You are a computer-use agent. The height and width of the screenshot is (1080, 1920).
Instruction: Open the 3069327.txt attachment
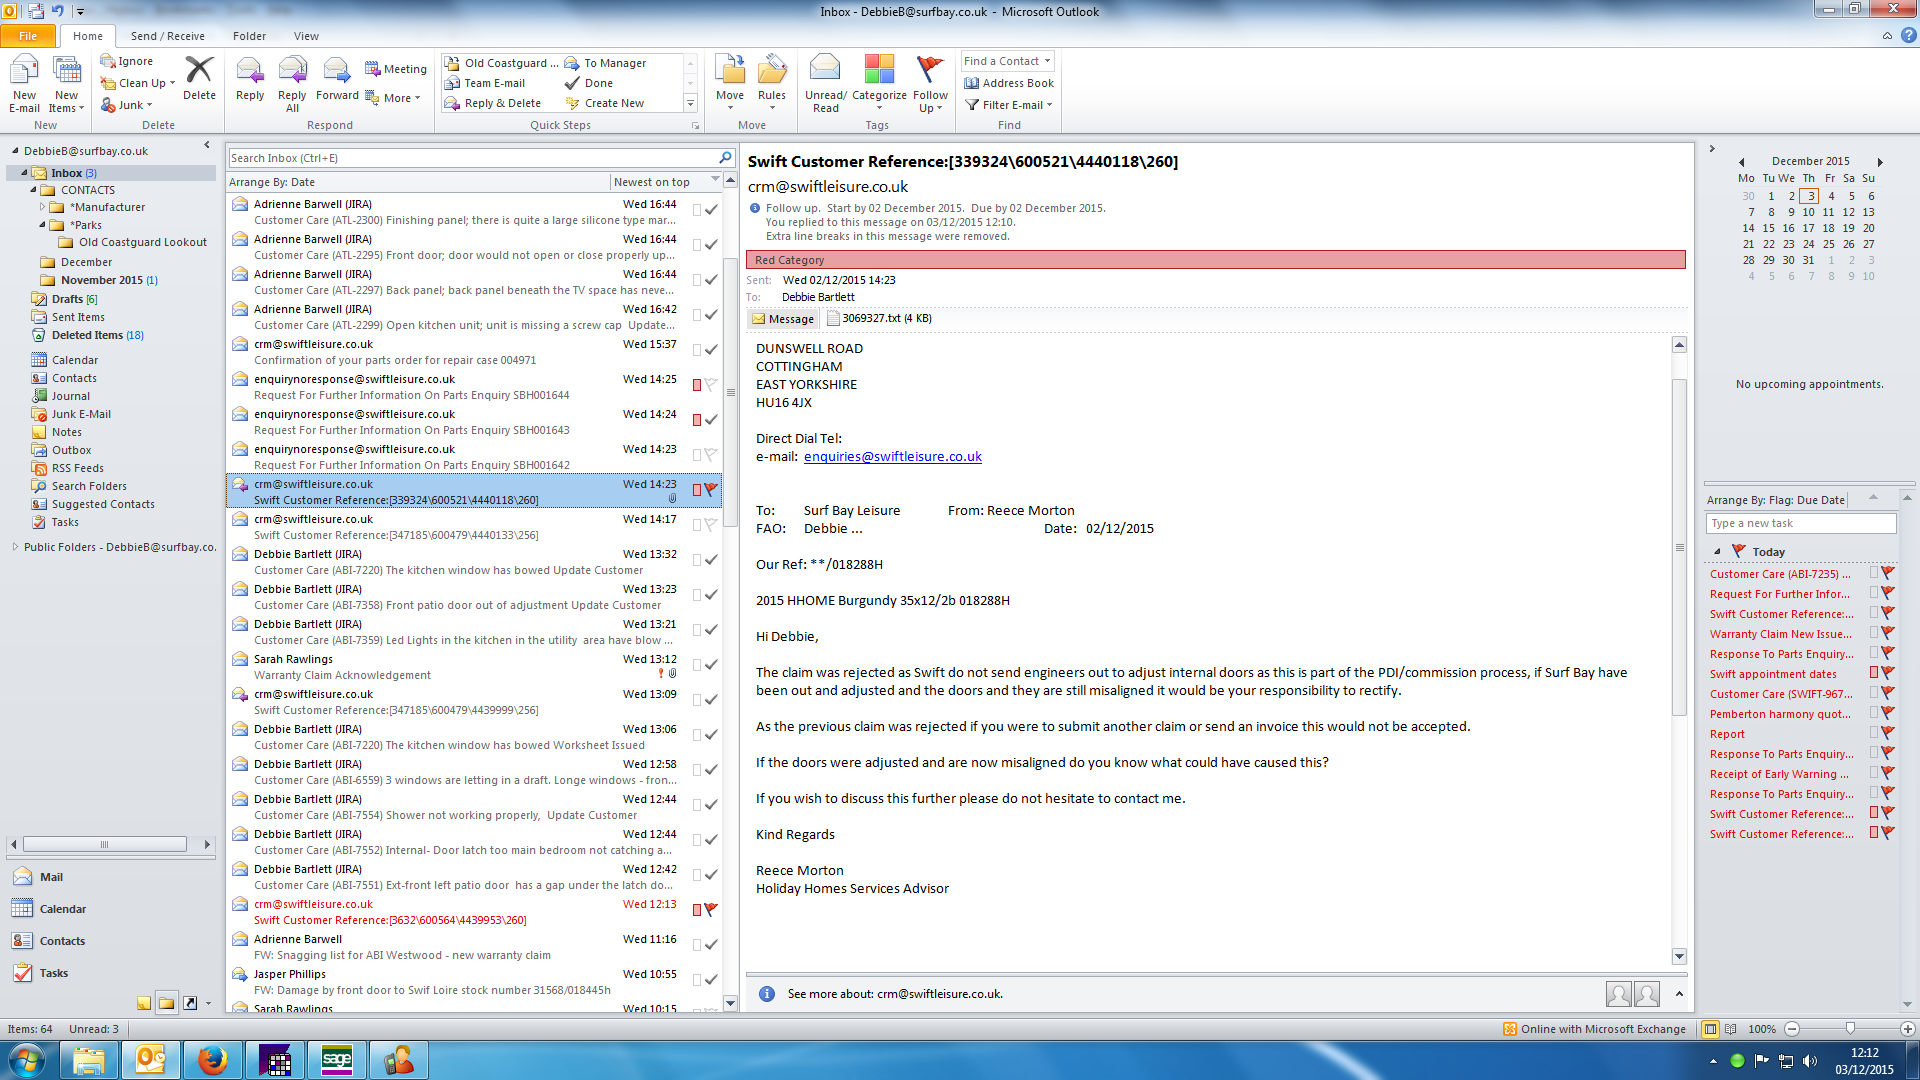[880, 318]
